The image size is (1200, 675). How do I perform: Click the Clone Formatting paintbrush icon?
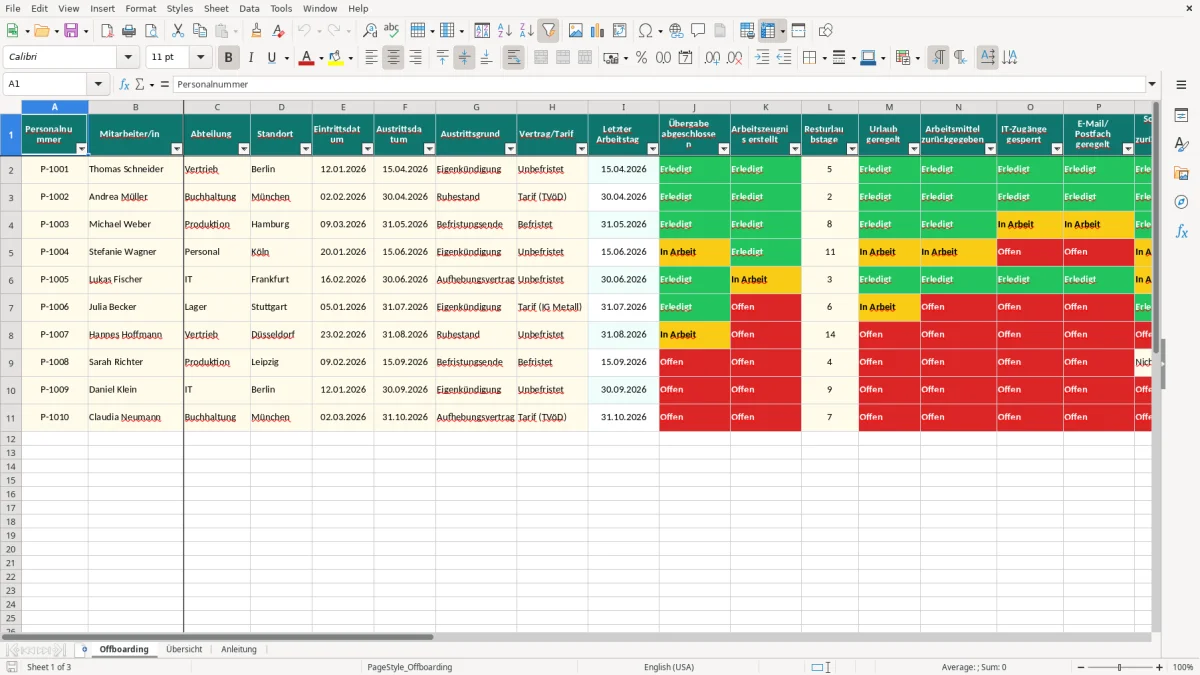click(x=257, y=31)
